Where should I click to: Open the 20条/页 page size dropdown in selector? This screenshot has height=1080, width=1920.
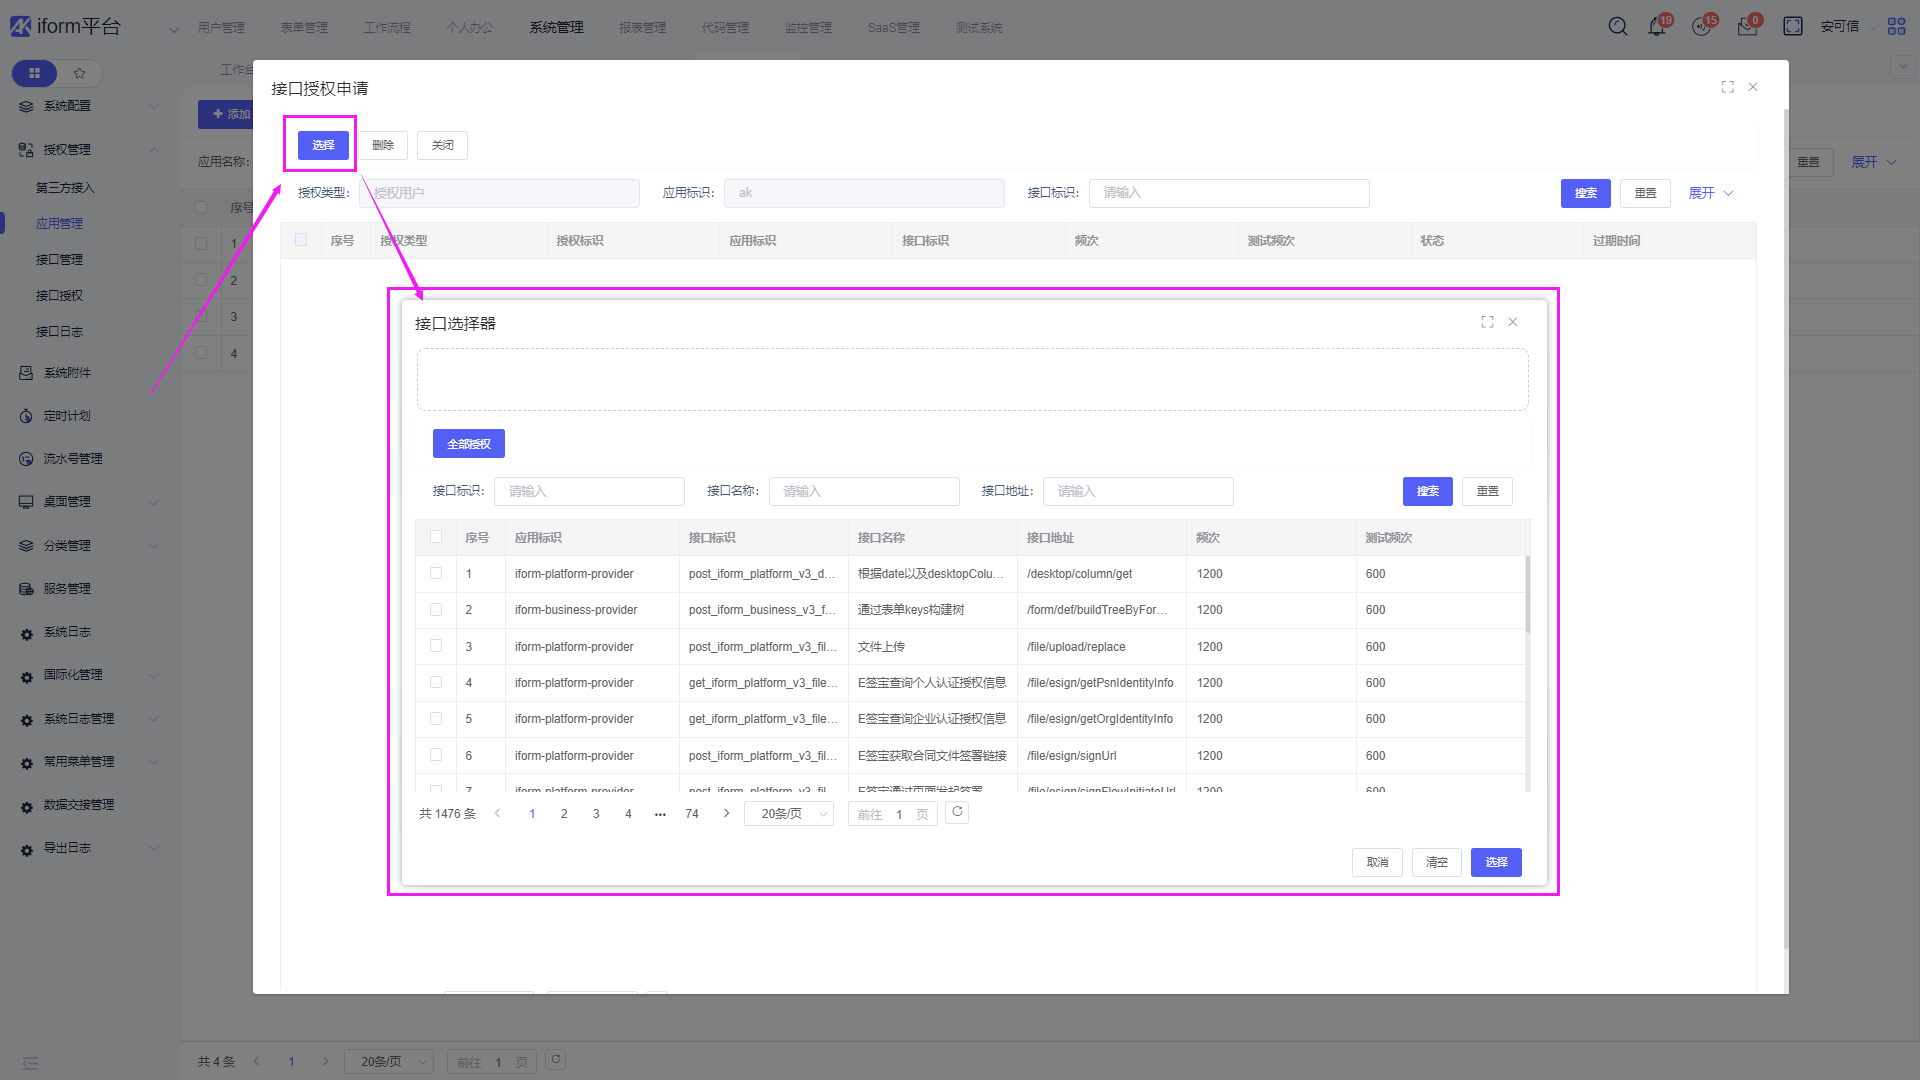pos(789,814)
